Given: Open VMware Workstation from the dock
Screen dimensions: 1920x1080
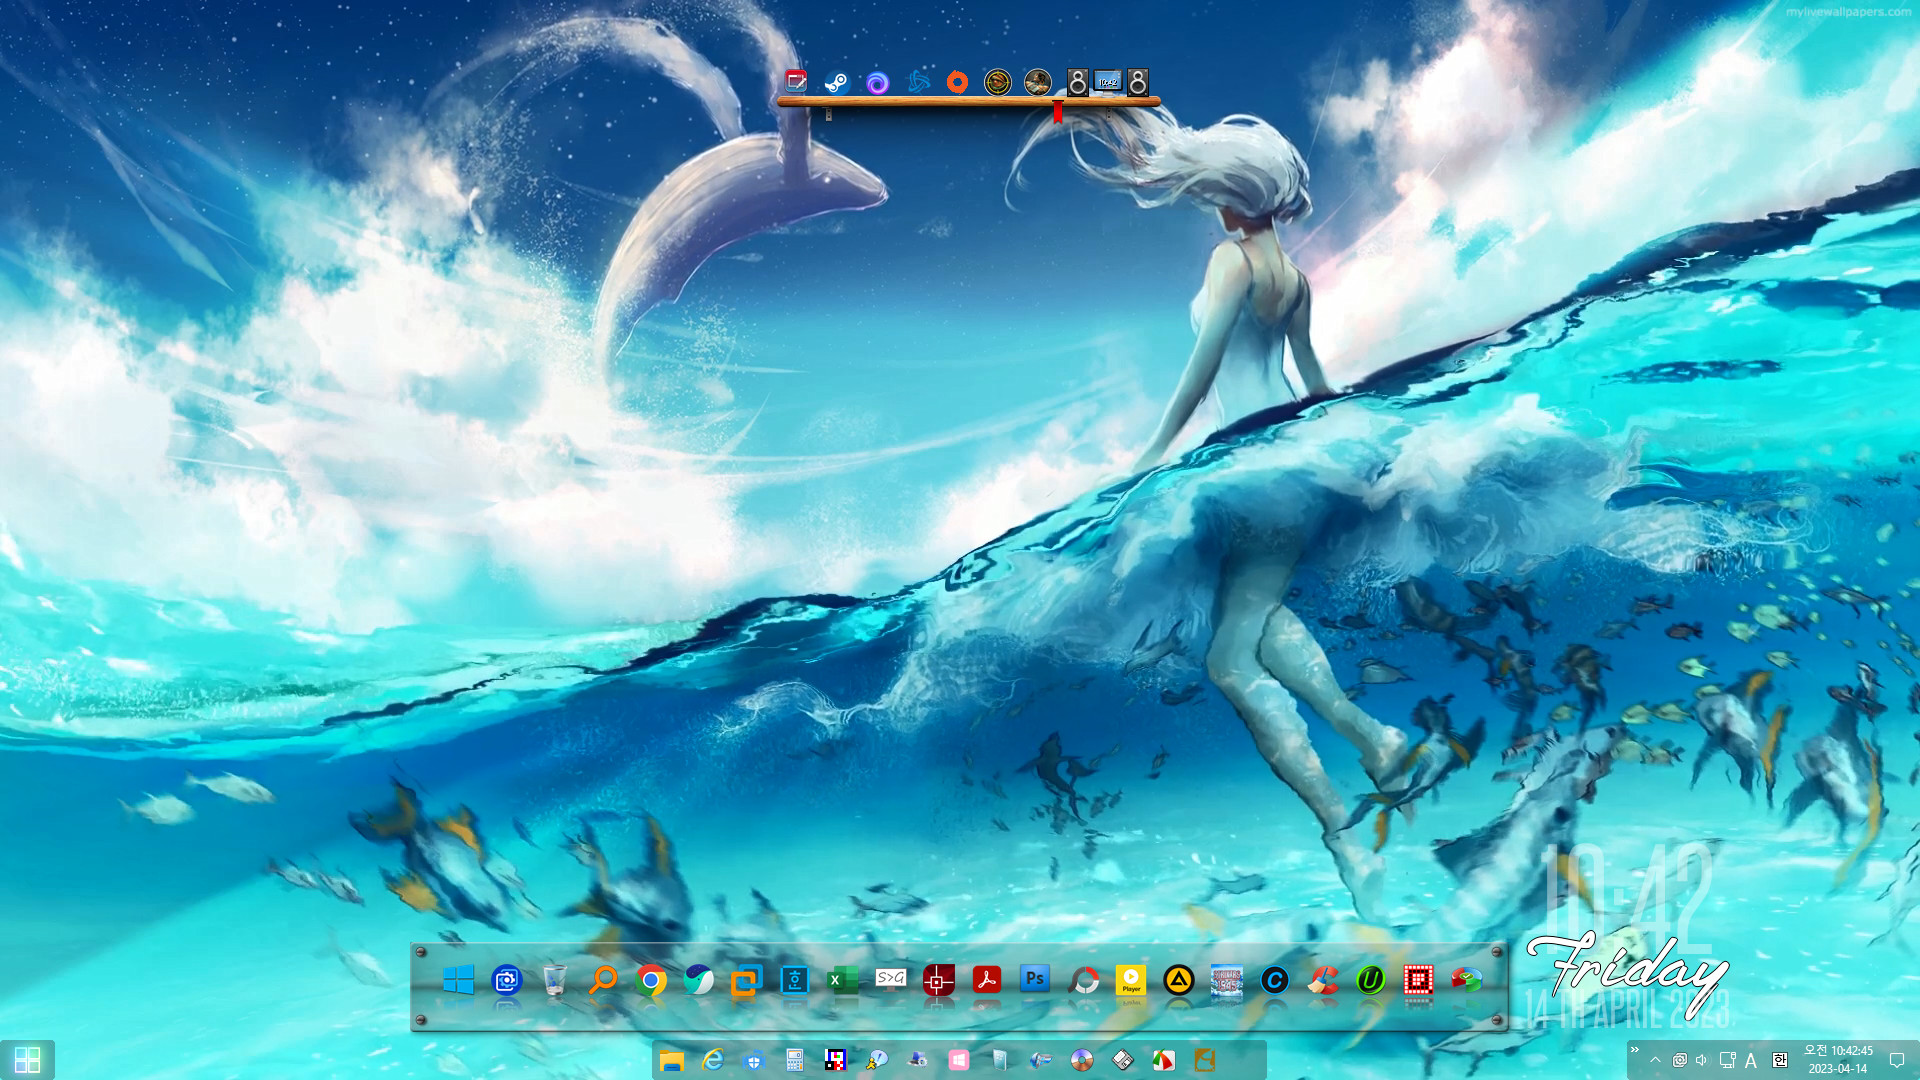Looking at the screenshot, I should [747, 980].
